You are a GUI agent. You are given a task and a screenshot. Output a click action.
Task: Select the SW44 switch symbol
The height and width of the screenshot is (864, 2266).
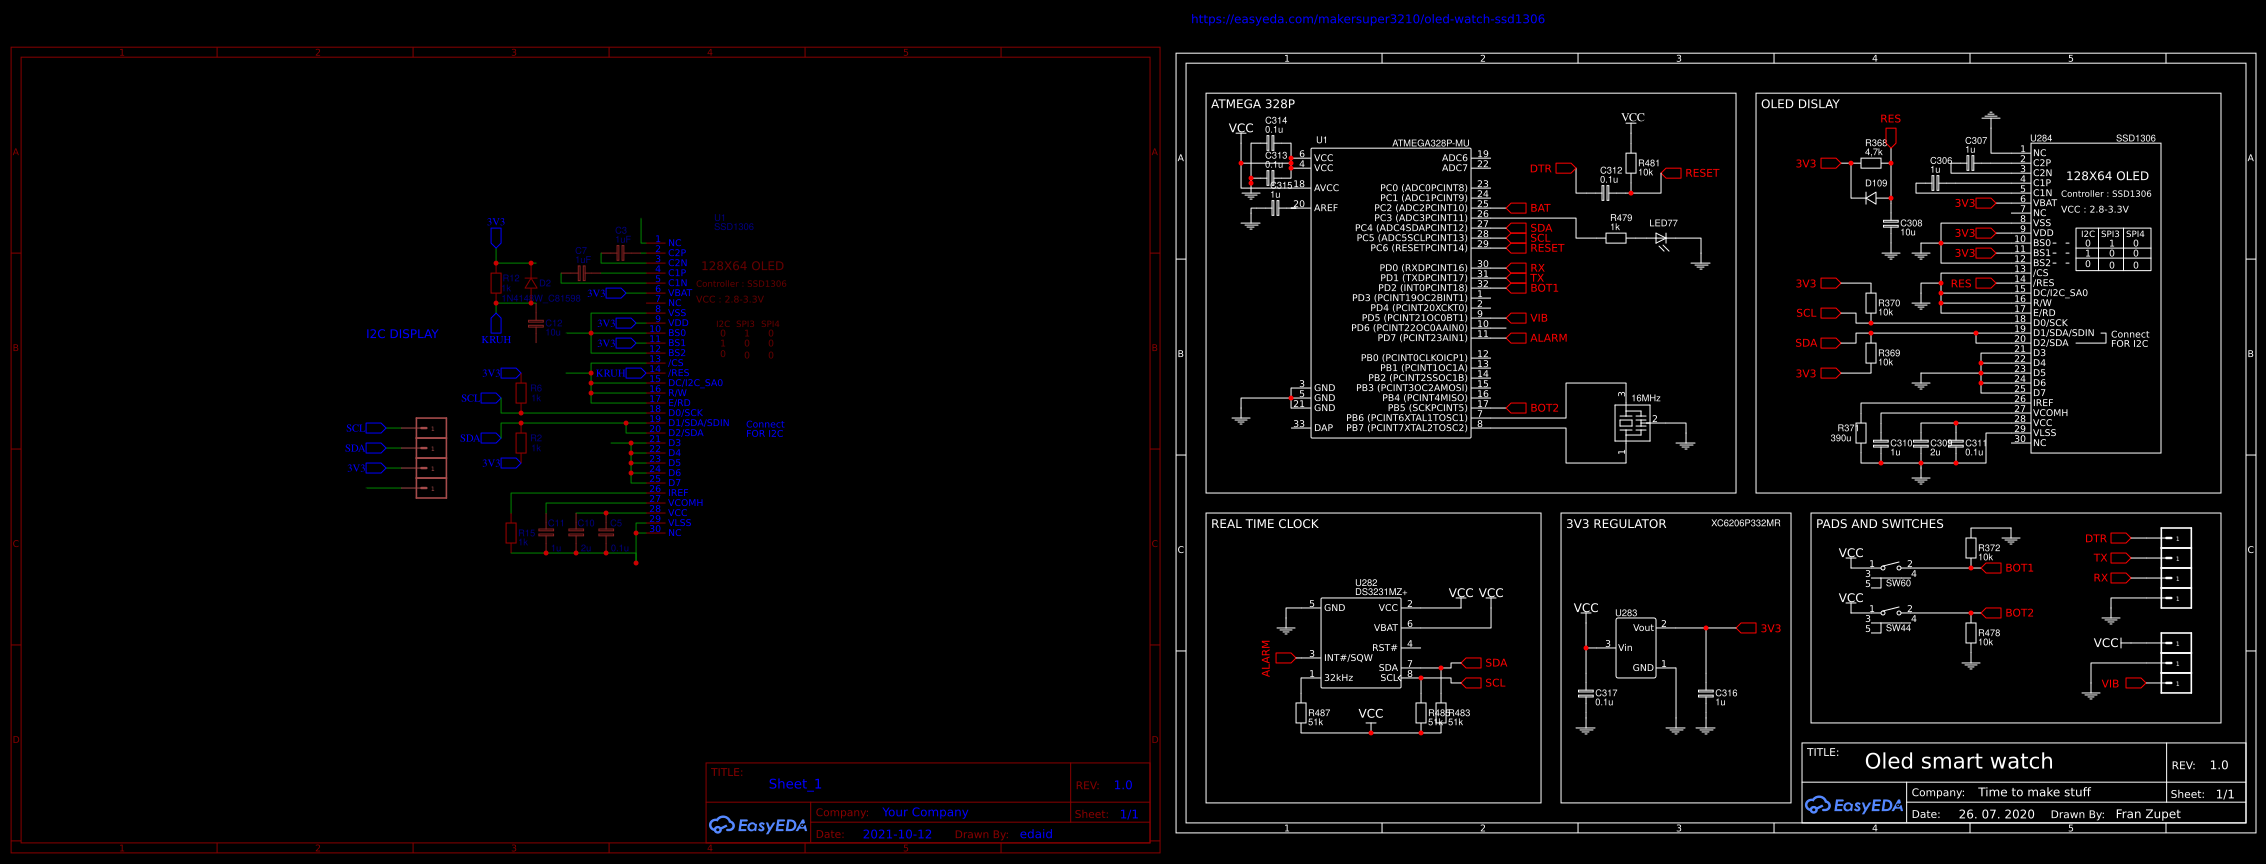(1890, 613)
